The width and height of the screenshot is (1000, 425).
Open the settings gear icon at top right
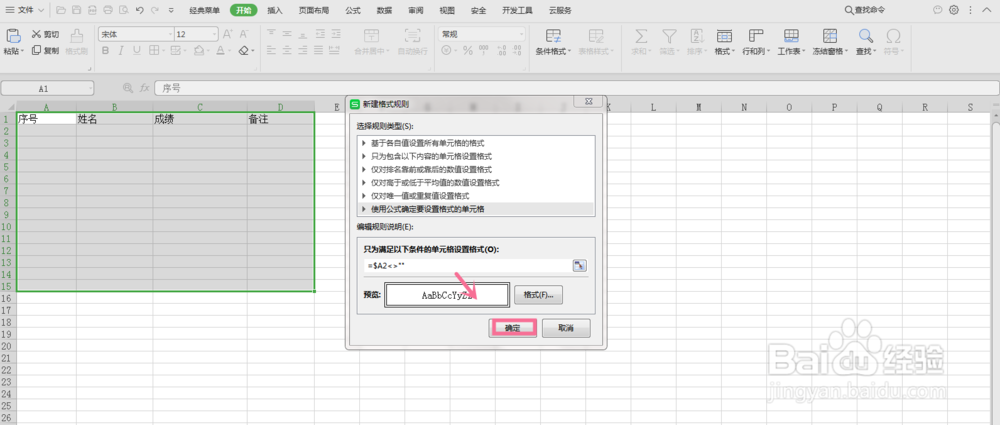pos(953,10)
